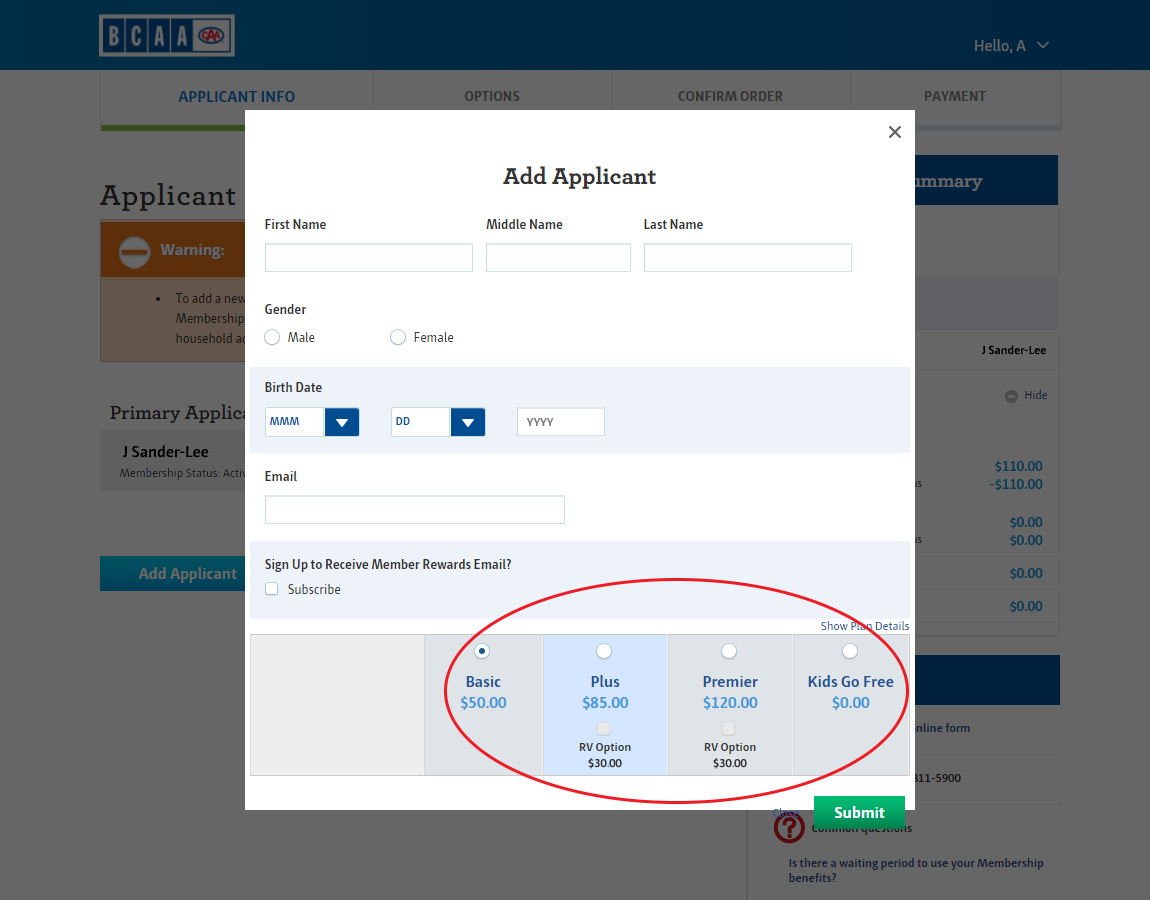Choose the Premier plan radio button

pos(729,651)
